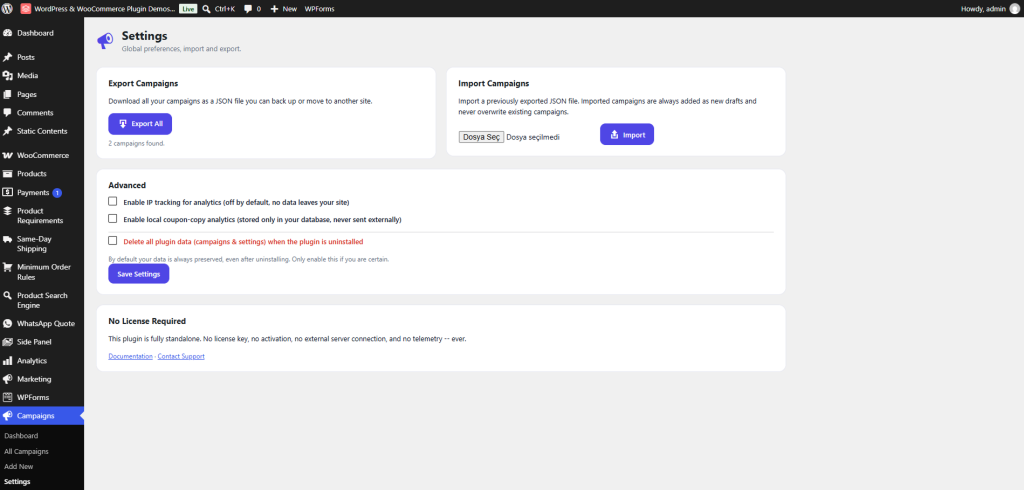Click the Live status badge
Screen dimensions: 1024x490
point(188,8)
